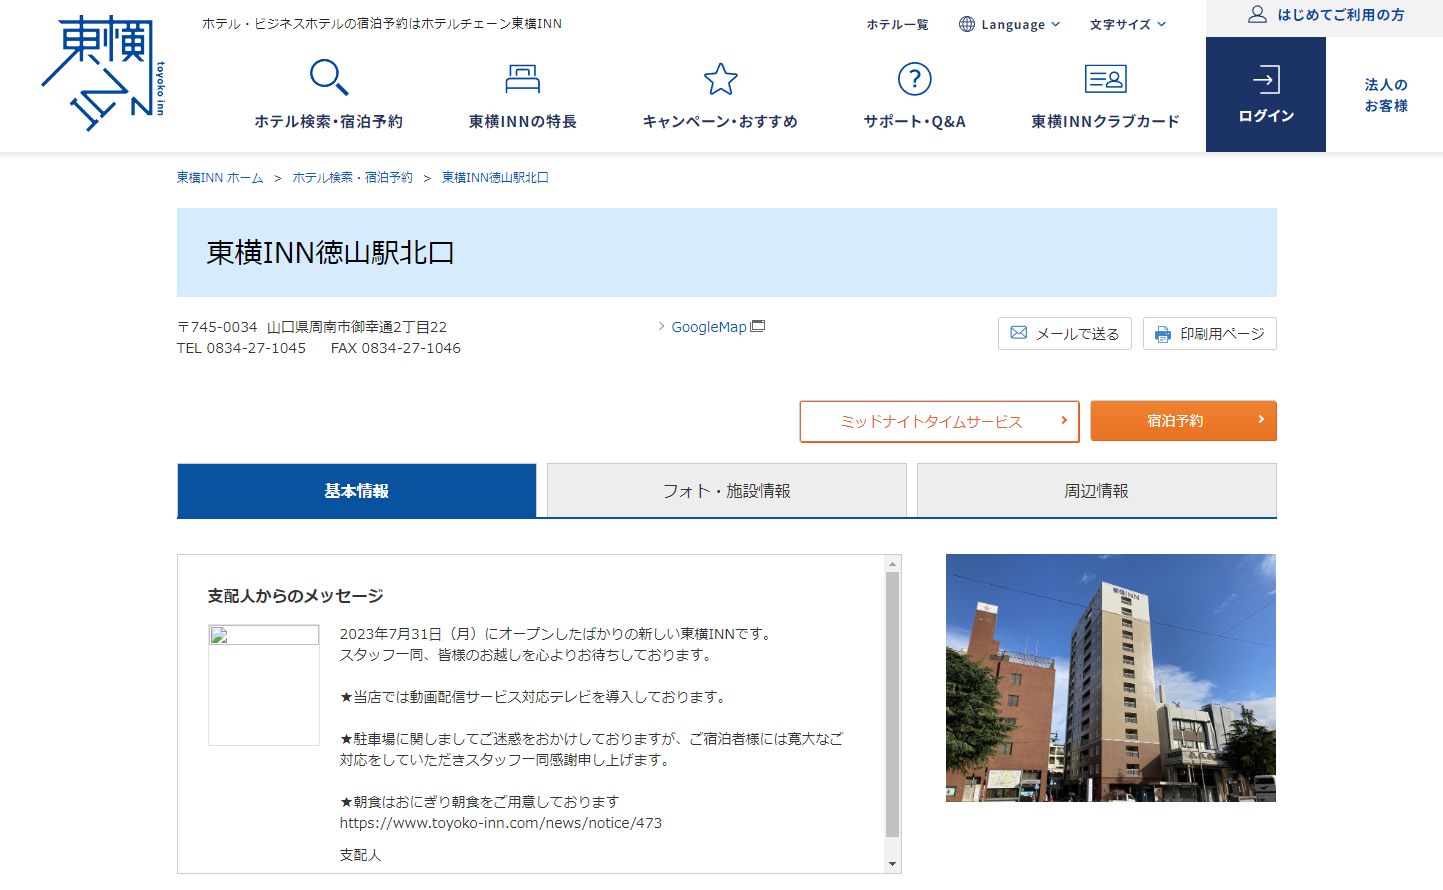Click the club card icon
Image resolution: width=1443 pixels, height=890 pixels.
click(1105, 78)
